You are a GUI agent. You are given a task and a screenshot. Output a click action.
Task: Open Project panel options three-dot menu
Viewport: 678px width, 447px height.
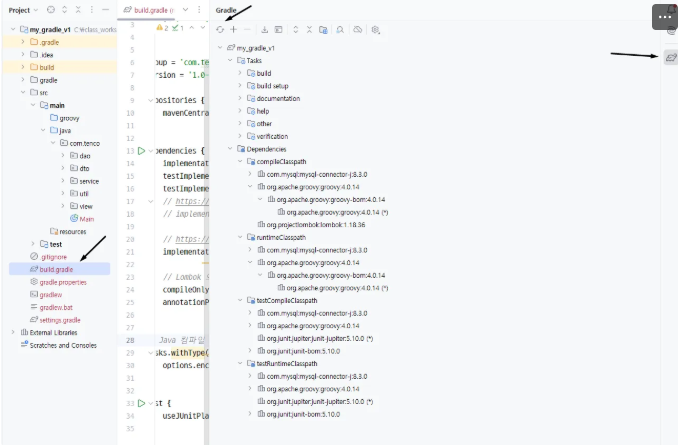[92, 10]
